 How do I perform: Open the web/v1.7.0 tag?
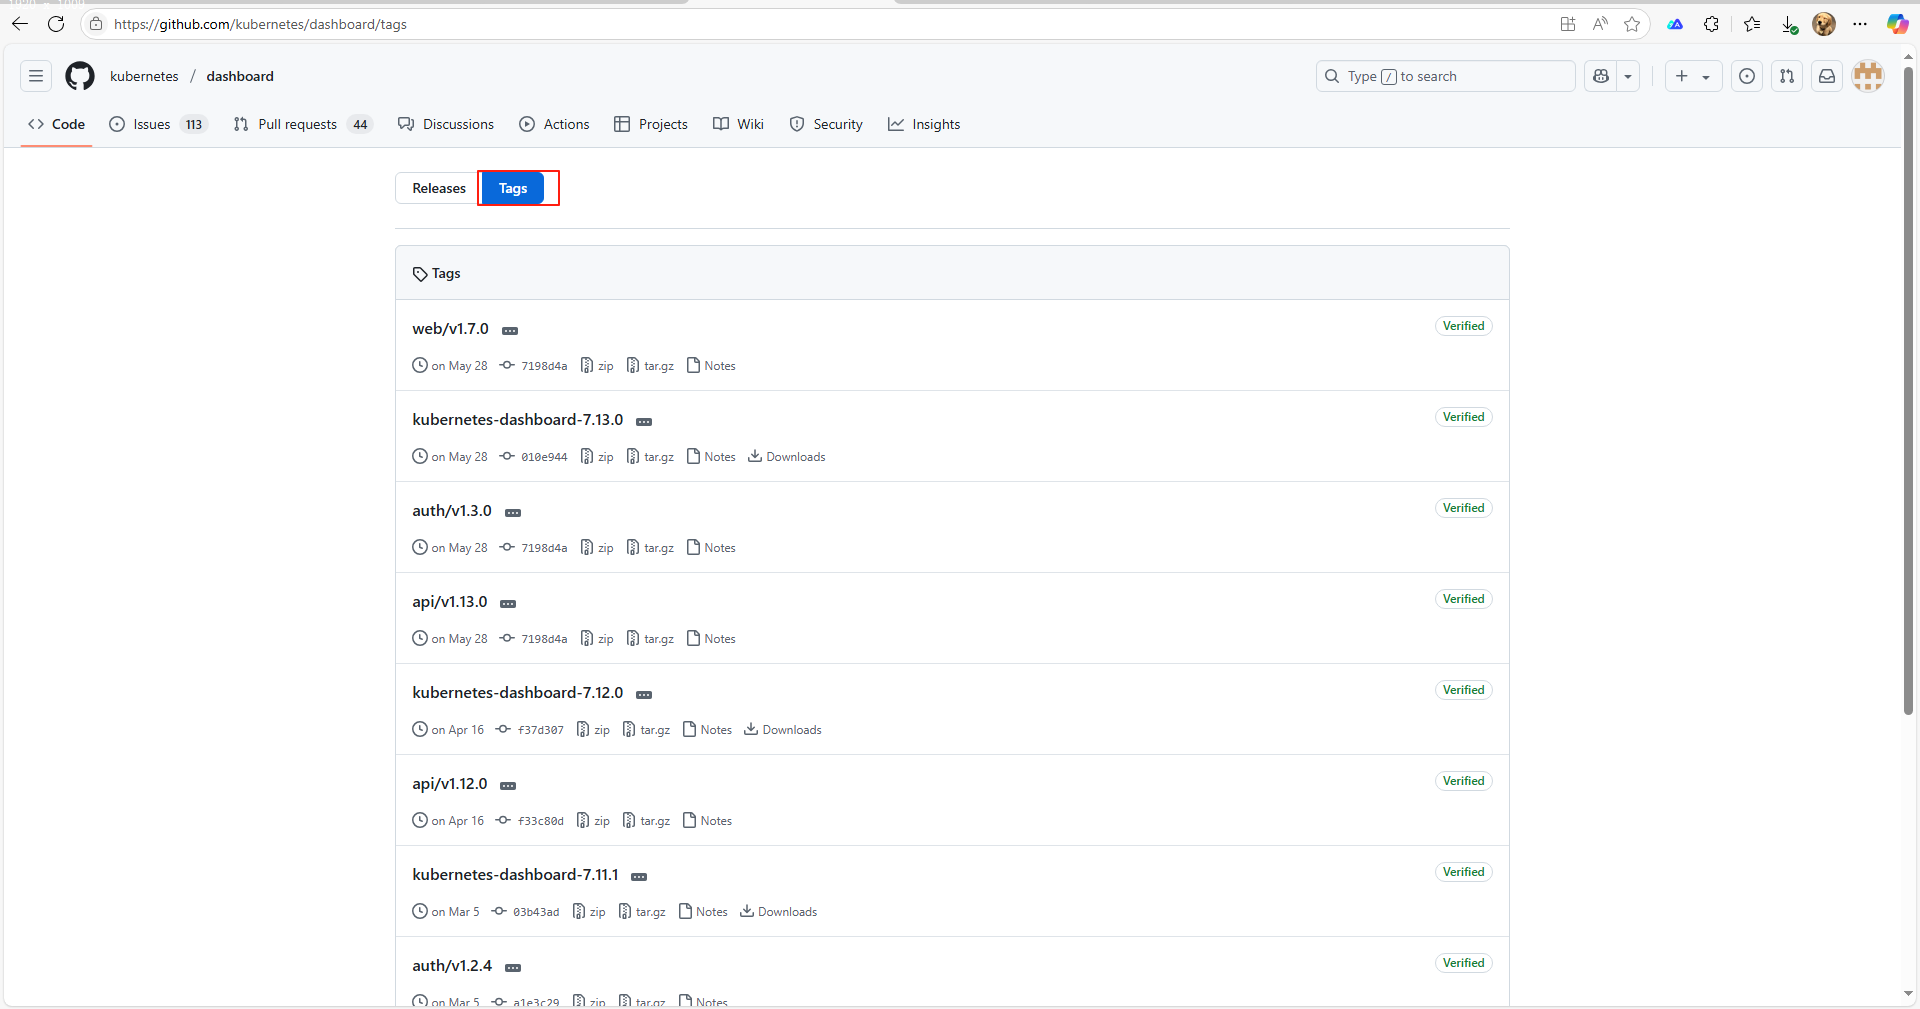point(451,329)
